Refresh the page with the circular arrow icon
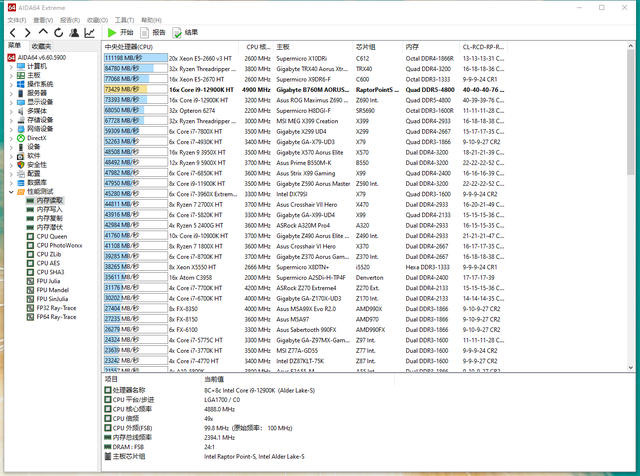The height and width of the screenshot is (476, 640). tap(59, 33)
